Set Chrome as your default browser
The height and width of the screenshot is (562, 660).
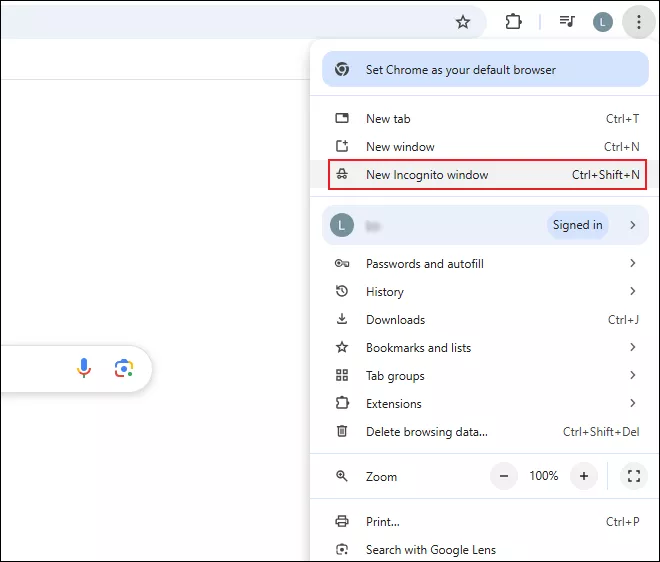tap(485, 69)
